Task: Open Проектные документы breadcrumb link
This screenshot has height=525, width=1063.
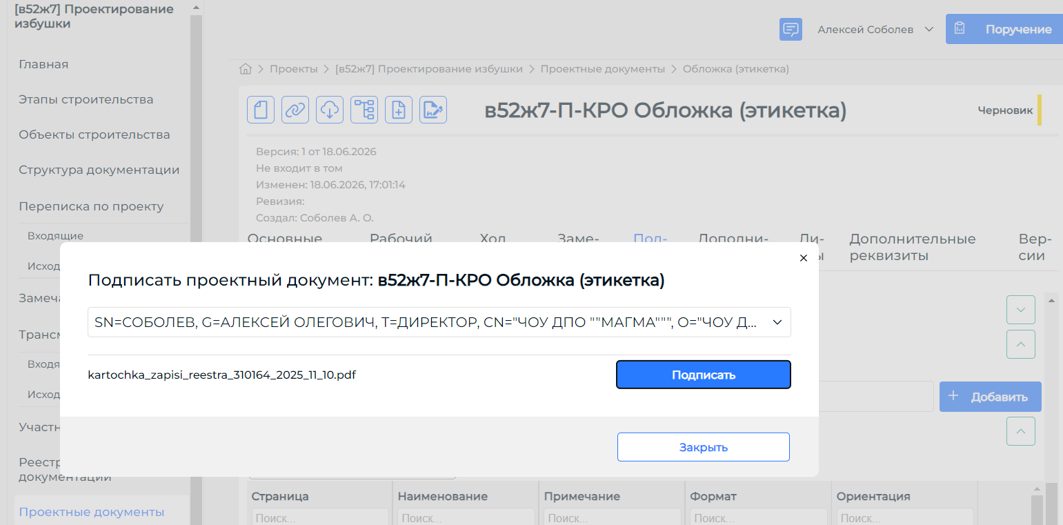Action: coord(603,69)
